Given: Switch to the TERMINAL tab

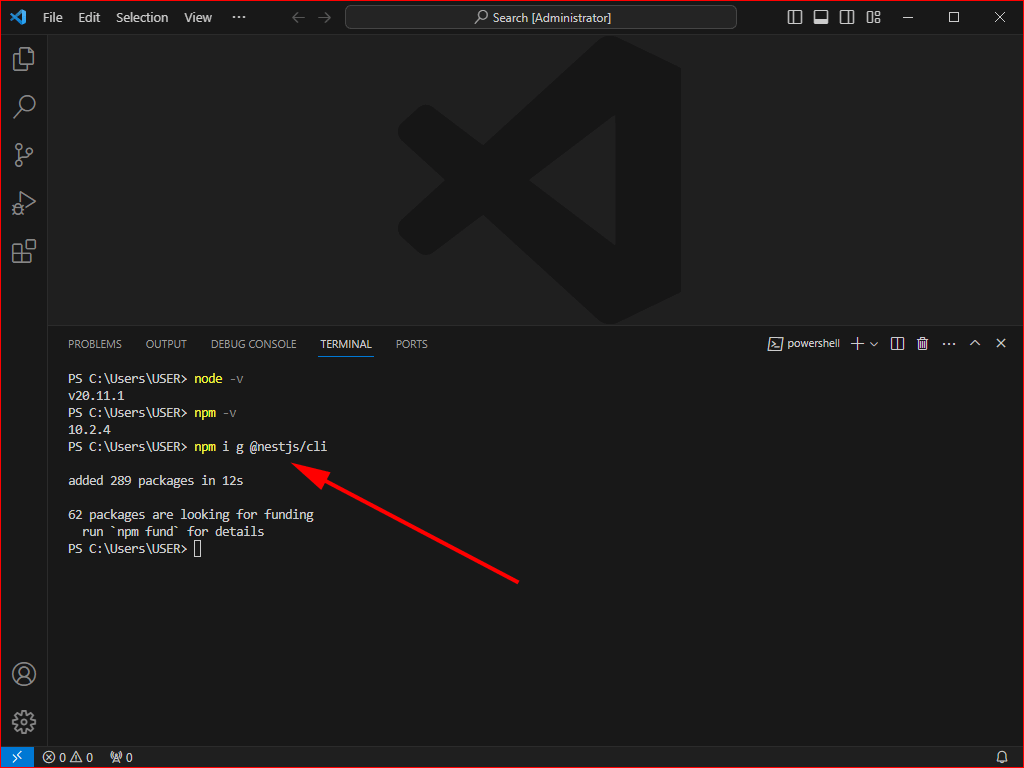Looking at the screenshot, I should point(345,344).
